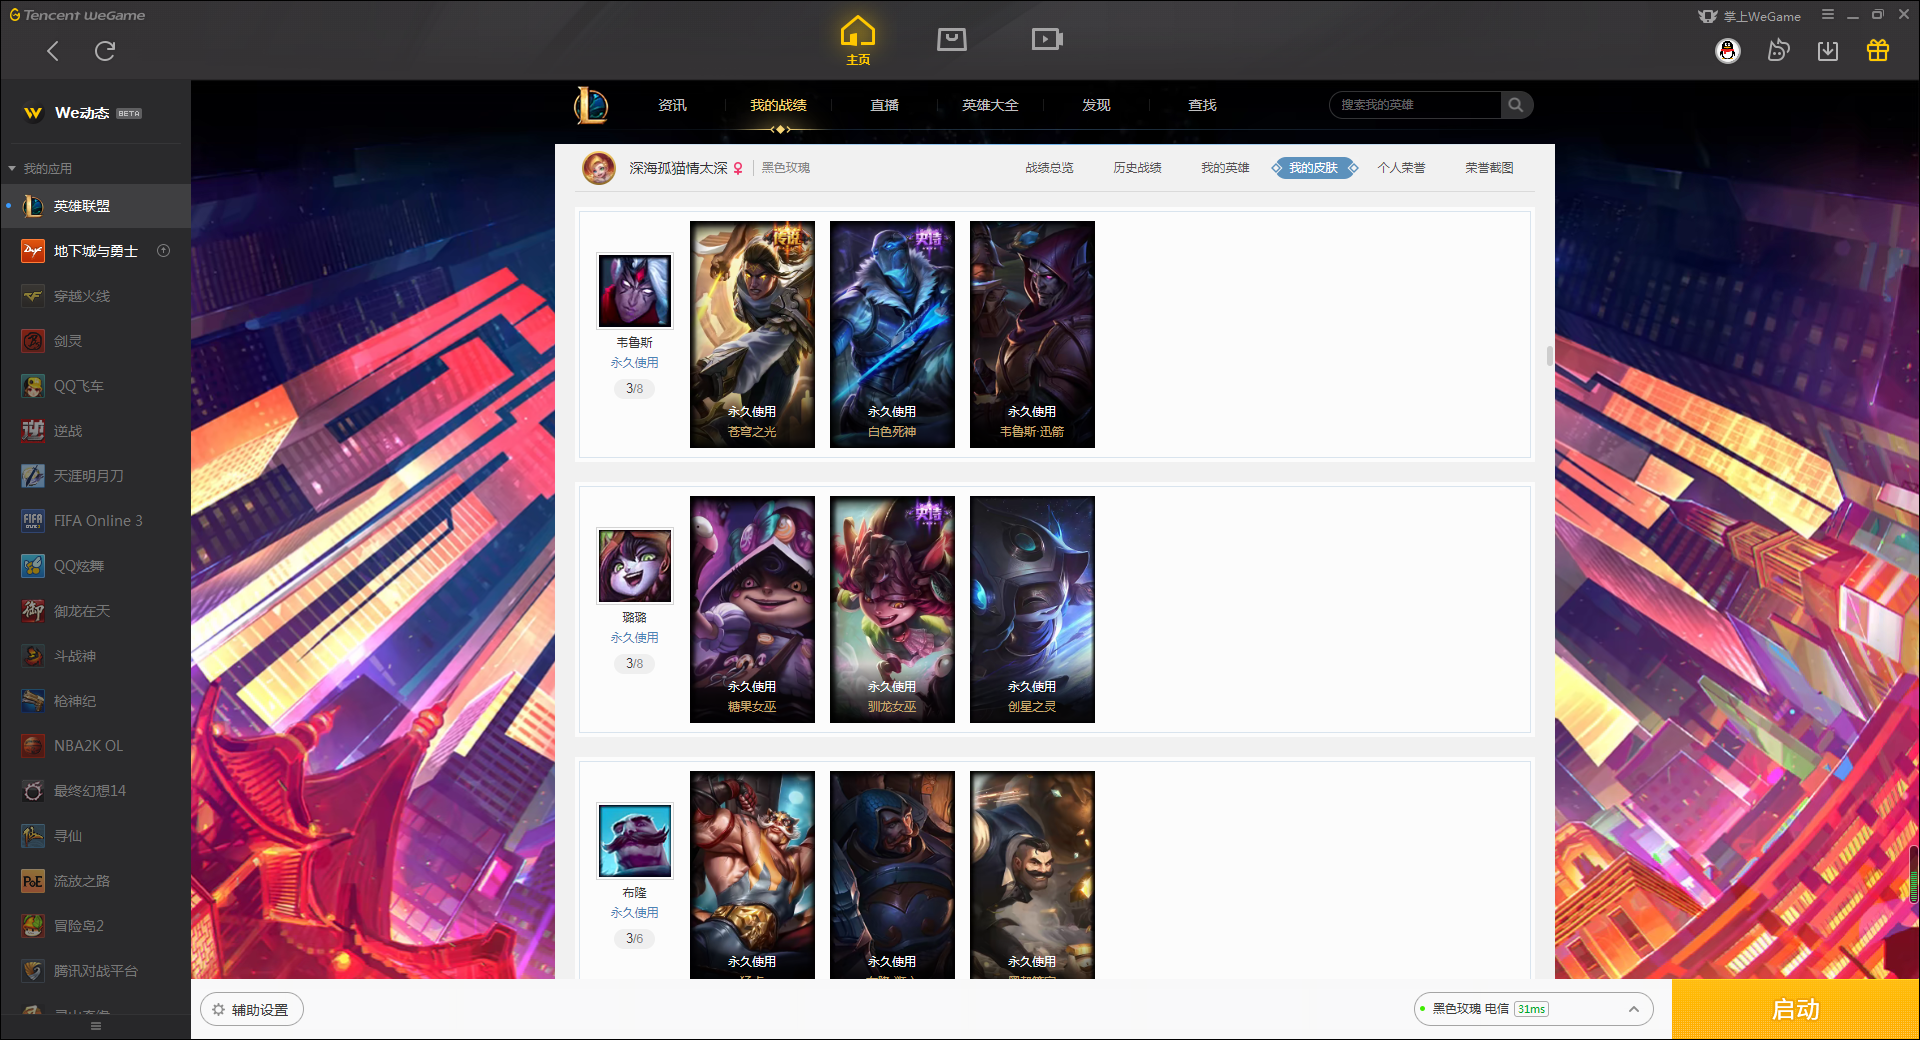
Task: Open the download manager icon
Action: click(1828, 50)
